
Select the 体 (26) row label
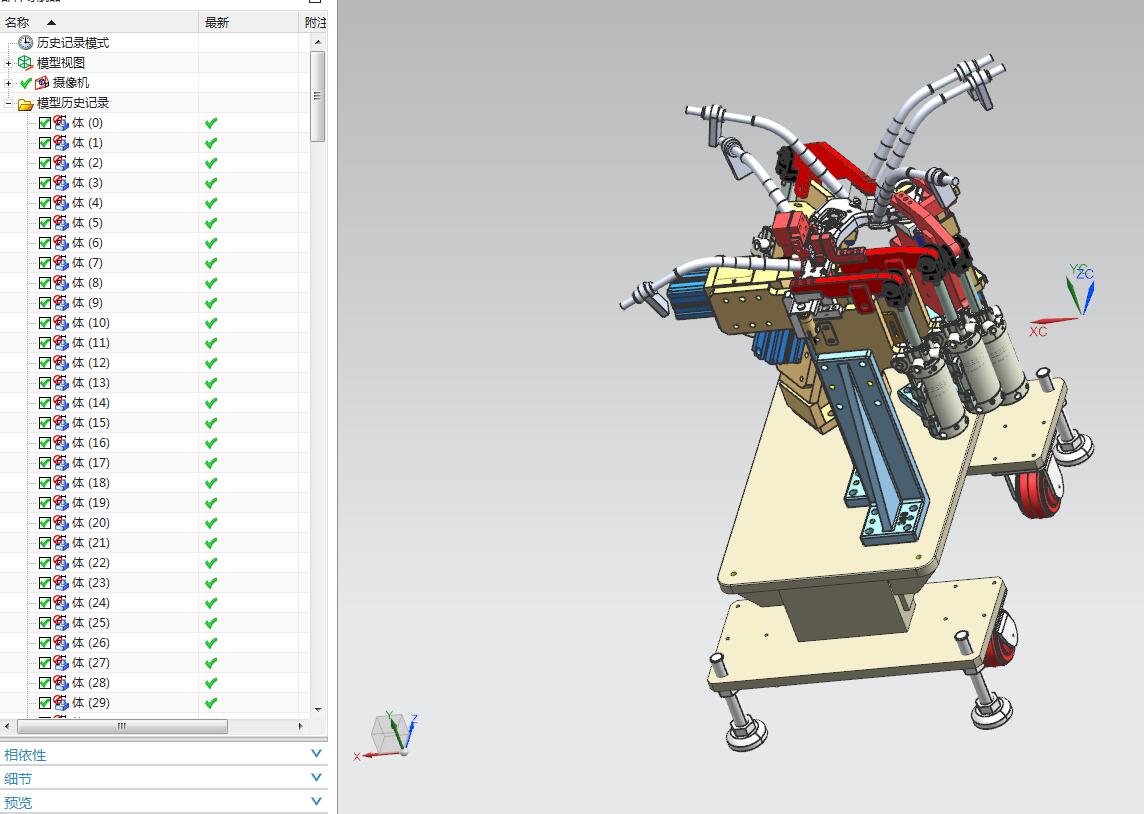coord(91,643)
